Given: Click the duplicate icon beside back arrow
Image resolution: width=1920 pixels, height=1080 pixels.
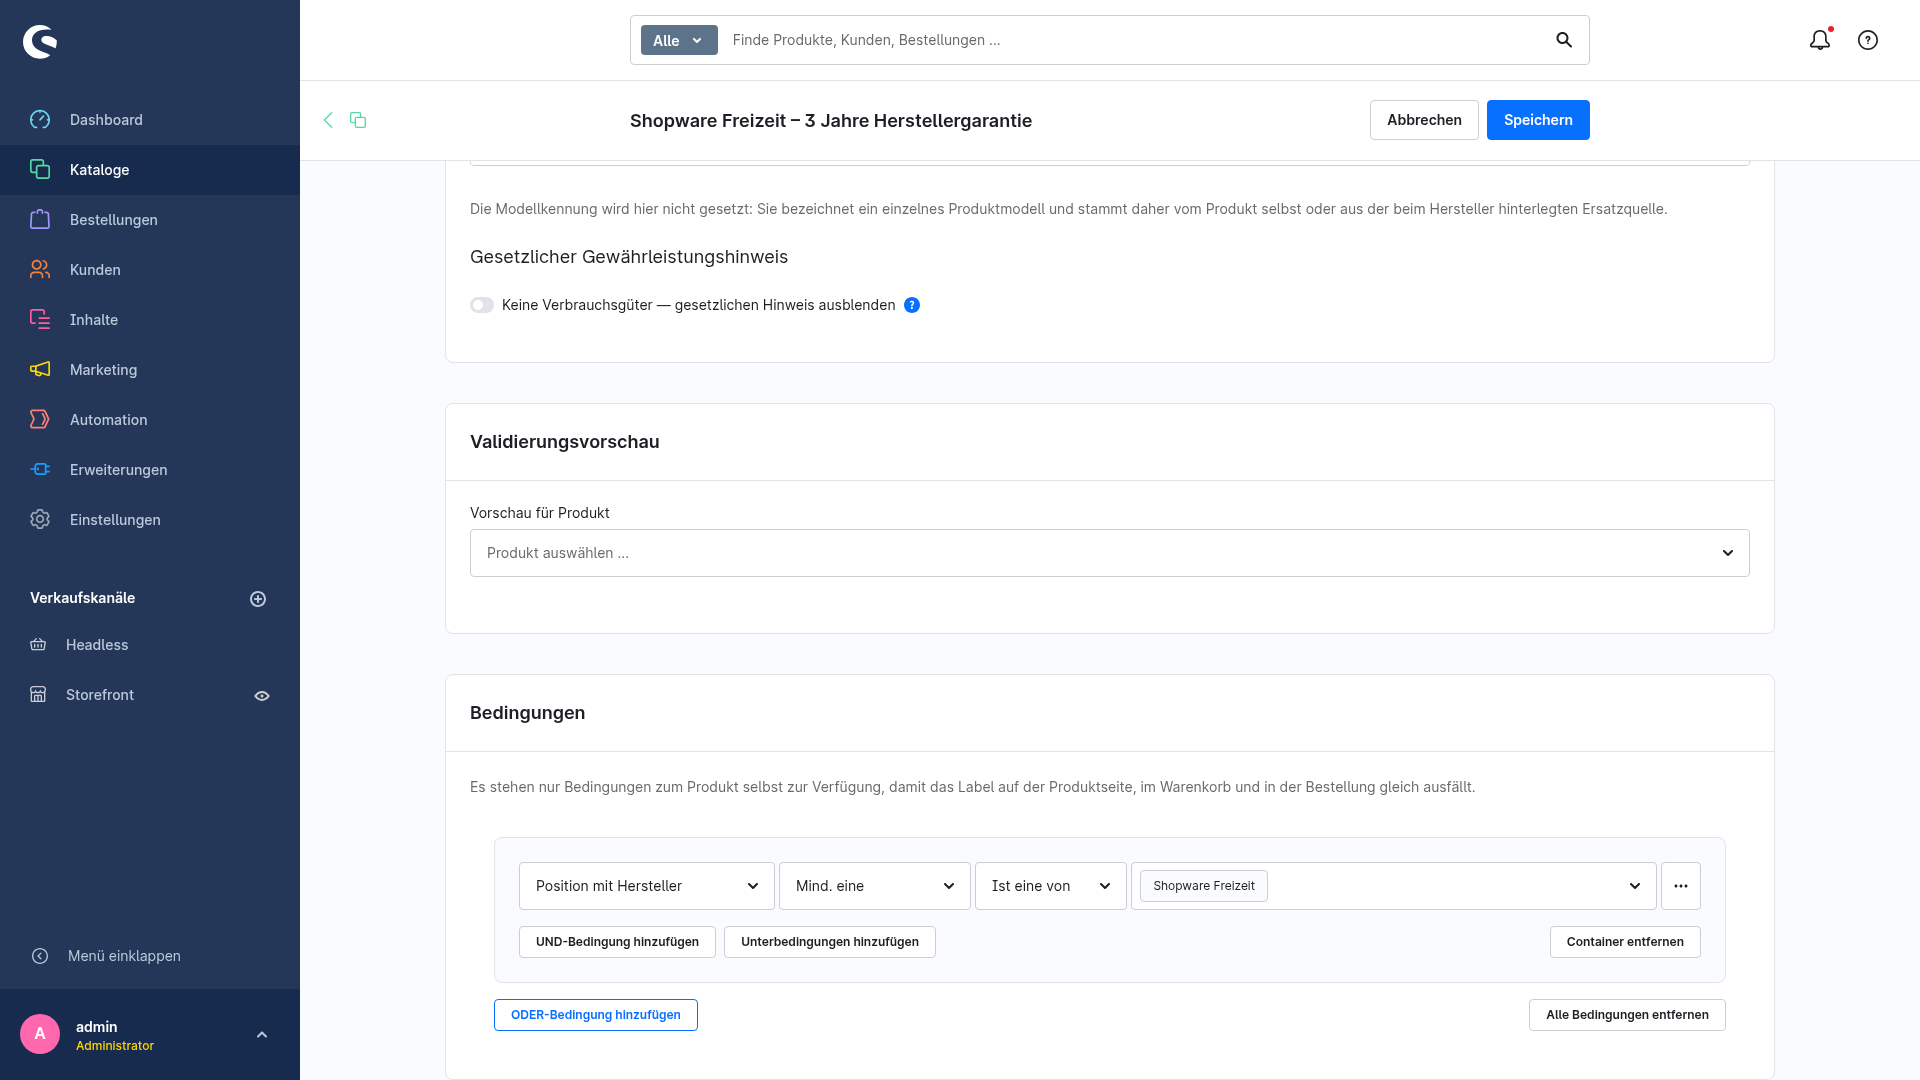Looking at the screenshot, I should coord(358,120).
